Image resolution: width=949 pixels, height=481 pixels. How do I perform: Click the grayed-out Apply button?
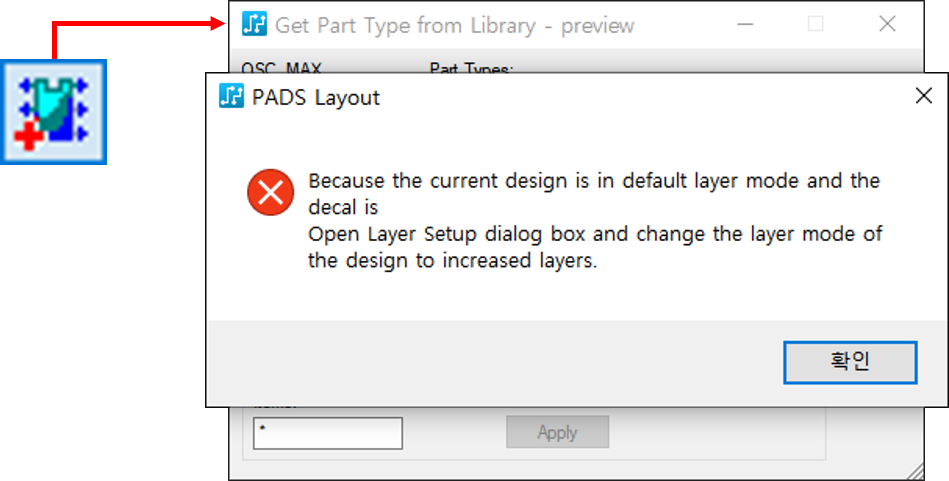tap(557, 432)
